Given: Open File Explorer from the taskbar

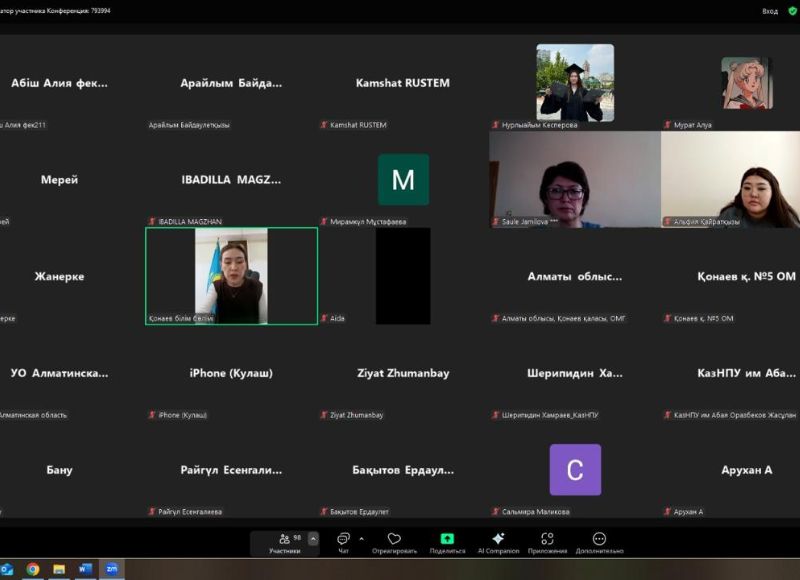Looking at the screenshot, I should tap(59, 569).
